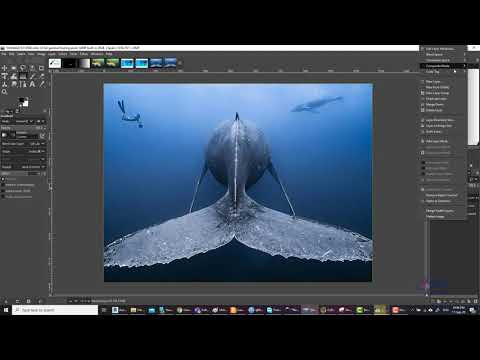Image resolution: width=480 pixels, height=360 pixels.
Task: Select the Crop tool
Action: tap(41, 68)
